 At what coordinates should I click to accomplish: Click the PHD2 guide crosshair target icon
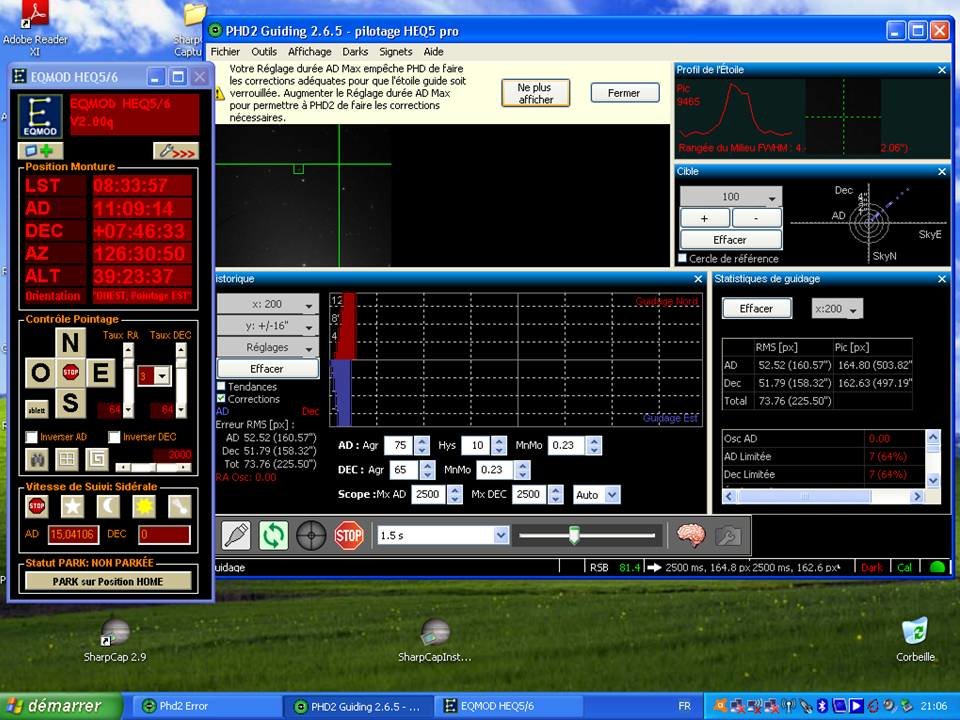click(311, 536)
